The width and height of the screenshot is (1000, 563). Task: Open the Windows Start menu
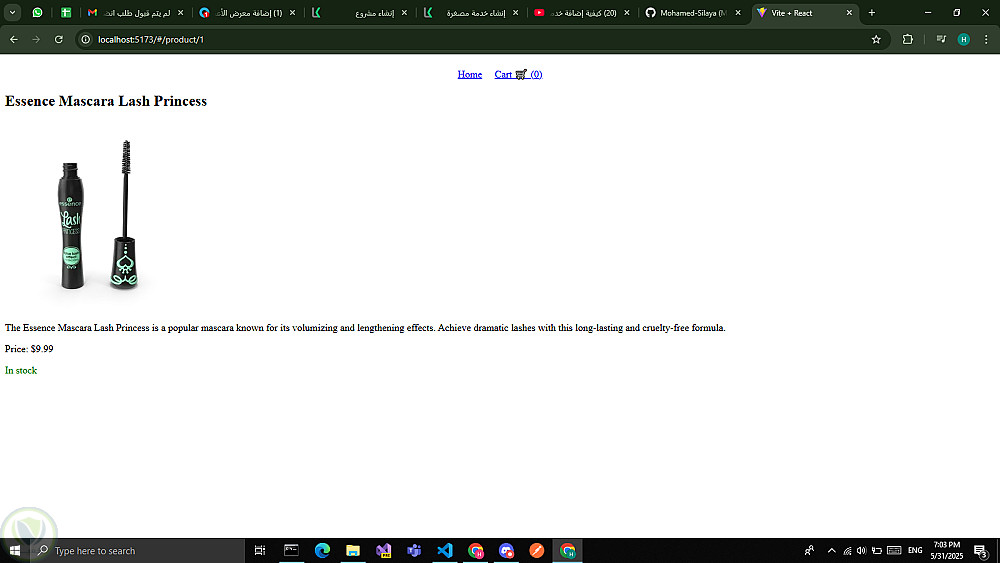tap(15, 550)
